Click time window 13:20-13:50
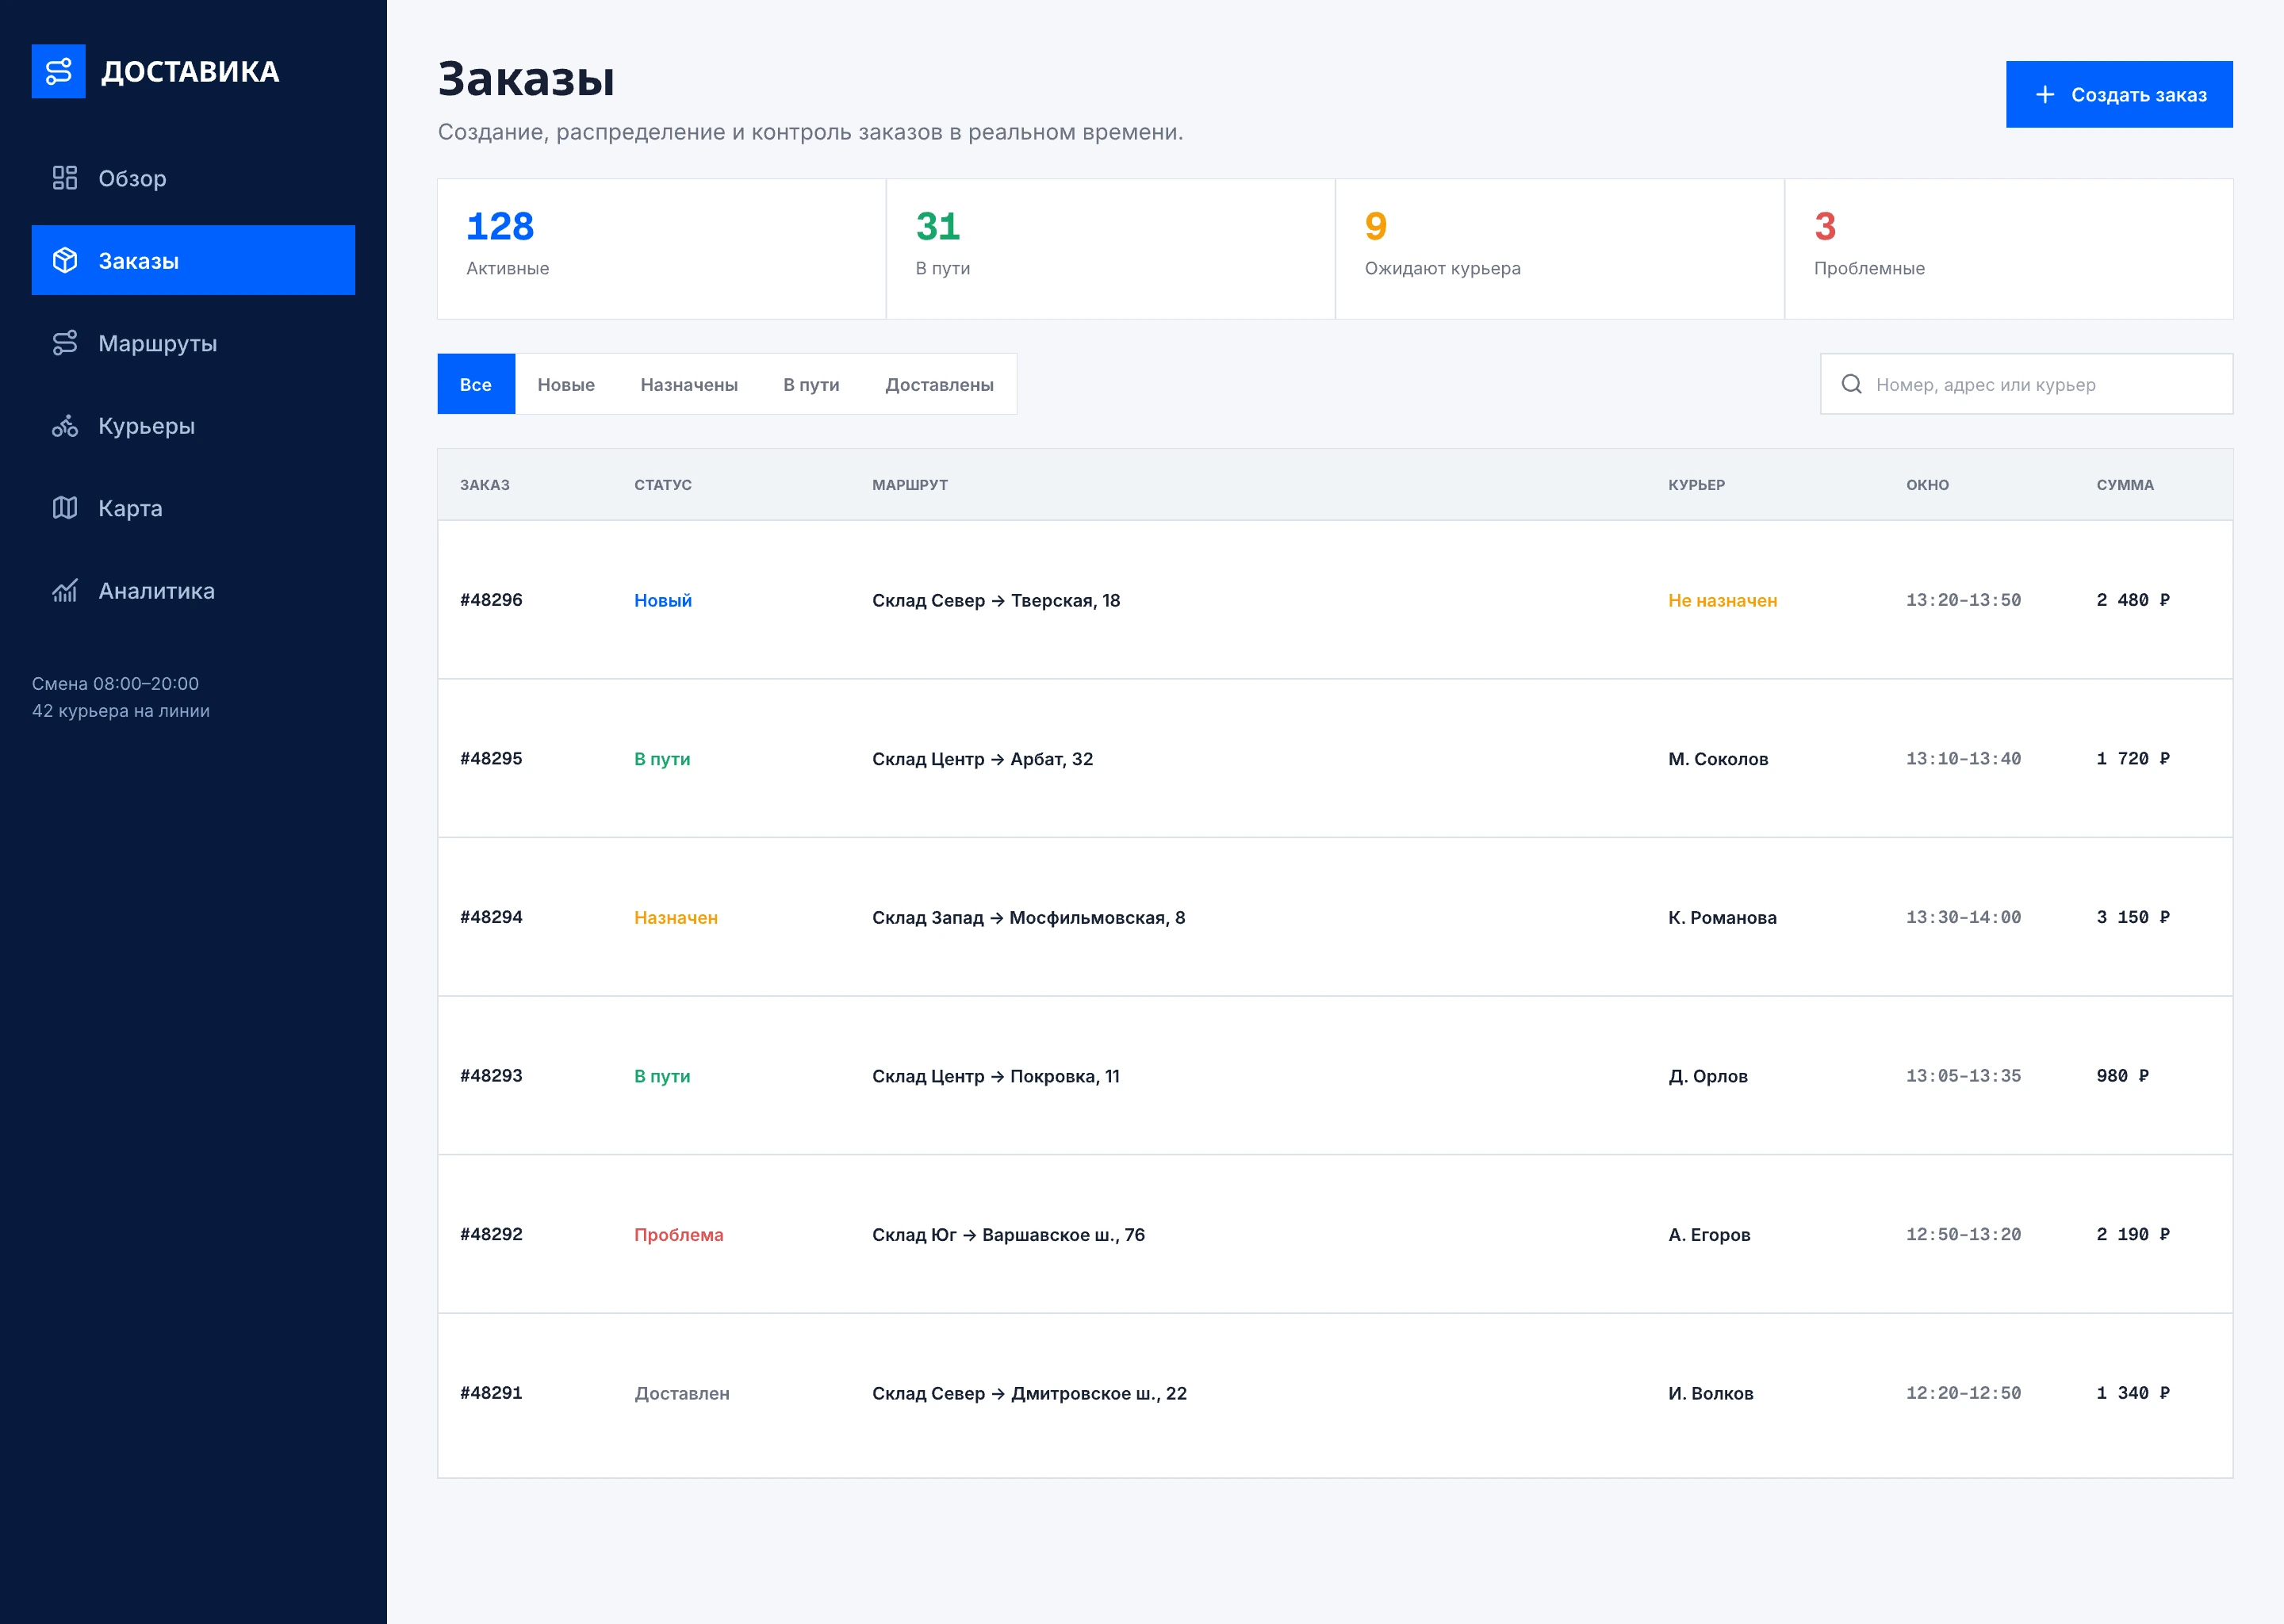This screenshot has width=2284, height=1624. click(1963, 600)
